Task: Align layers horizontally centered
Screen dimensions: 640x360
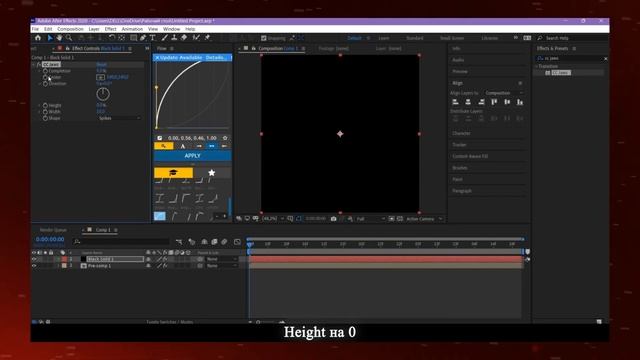Action: click(x=468, y=102)
